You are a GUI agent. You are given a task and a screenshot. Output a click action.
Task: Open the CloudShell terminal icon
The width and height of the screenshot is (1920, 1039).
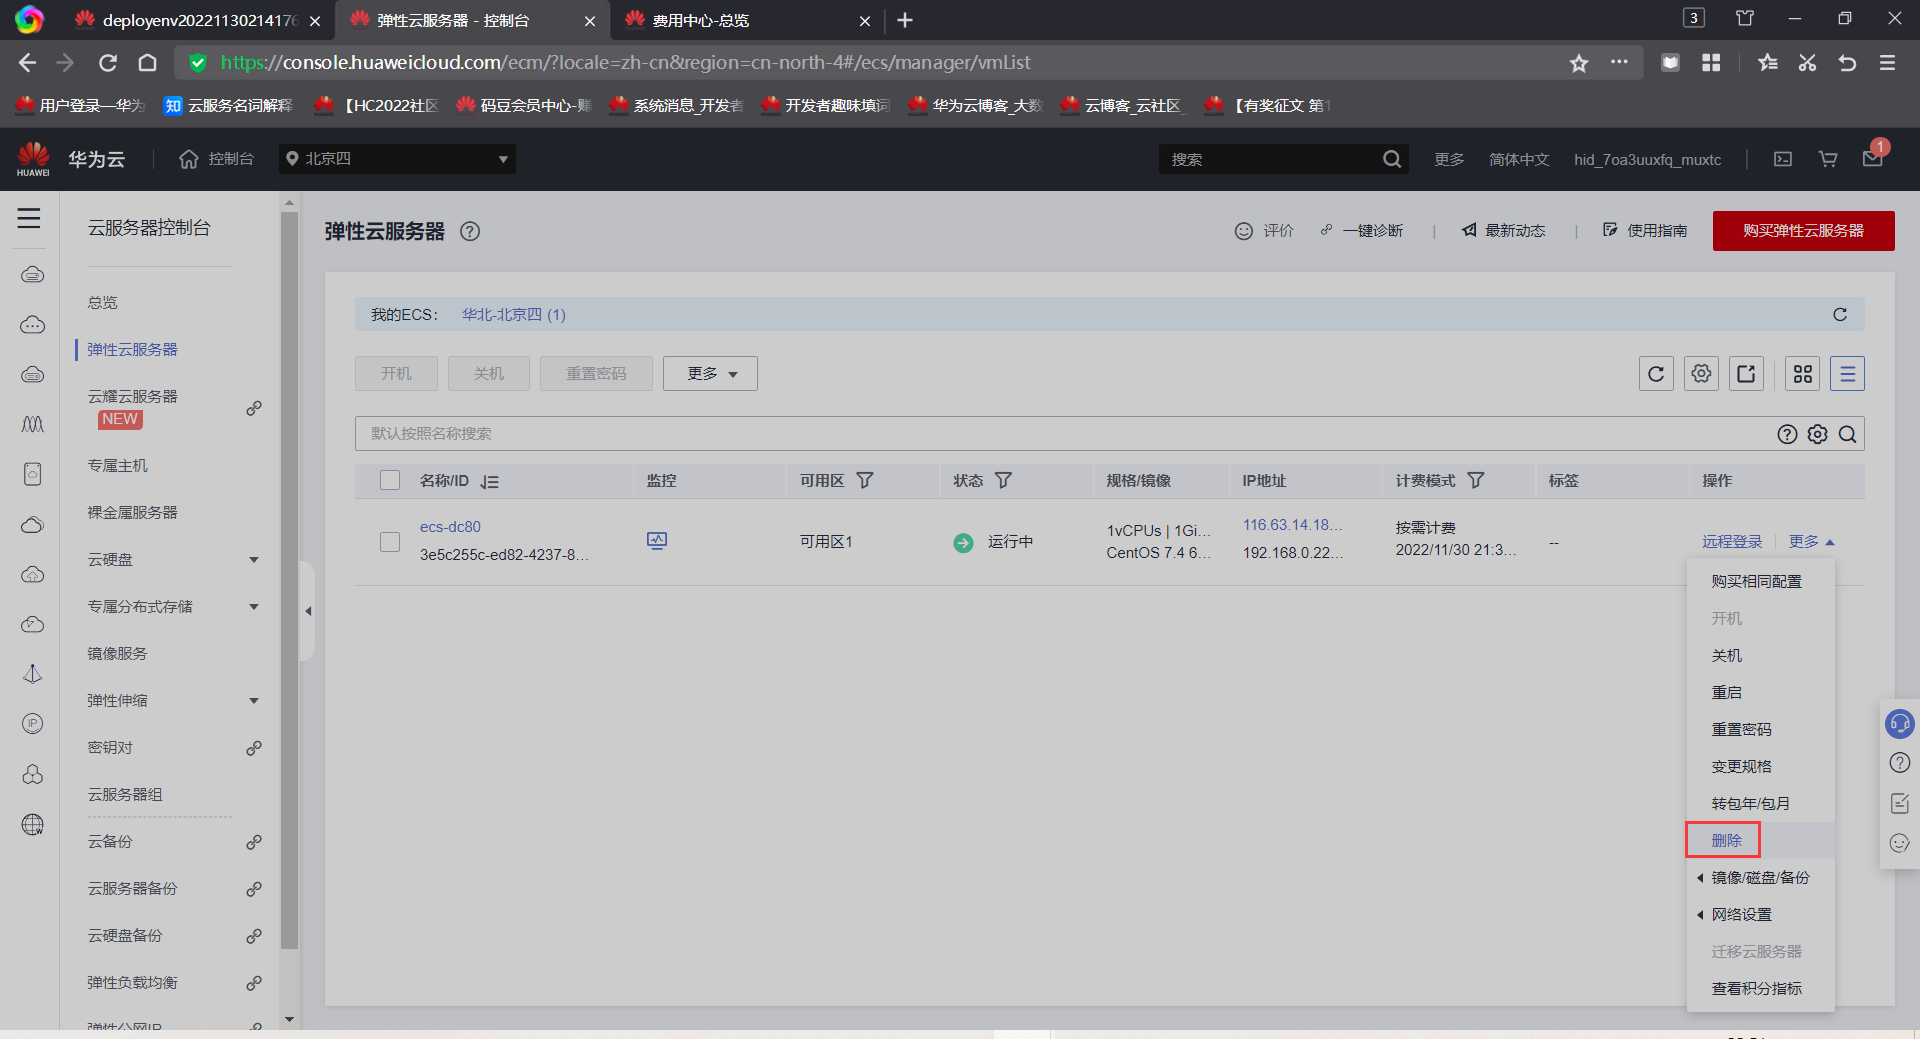pos(1783,159)
